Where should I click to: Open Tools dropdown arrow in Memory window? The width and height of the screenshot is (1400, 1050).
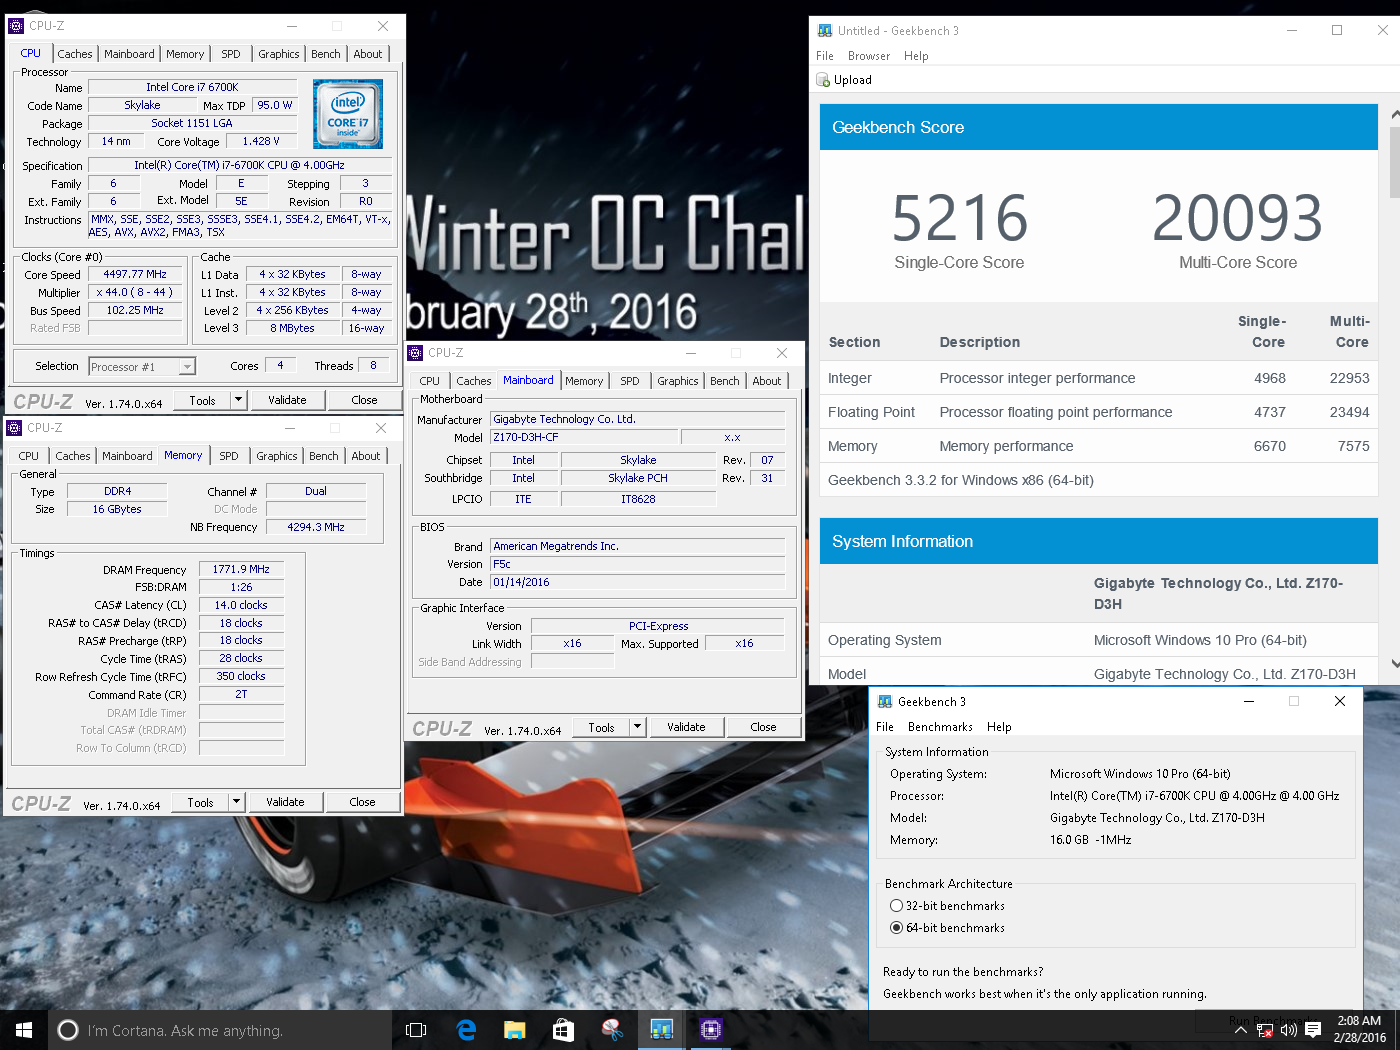coord(236,802)
